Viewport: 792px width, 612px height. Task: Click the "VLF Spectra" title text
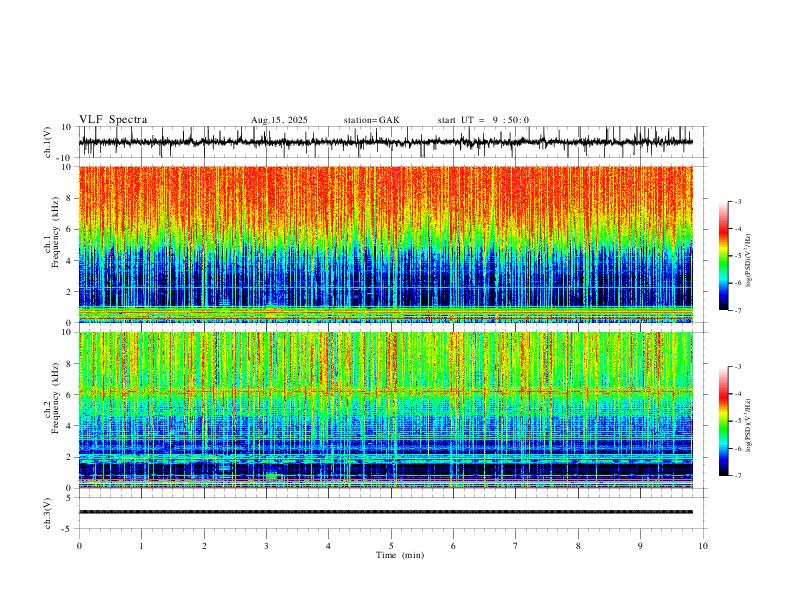pyautogui.click(x=113, y=120)
